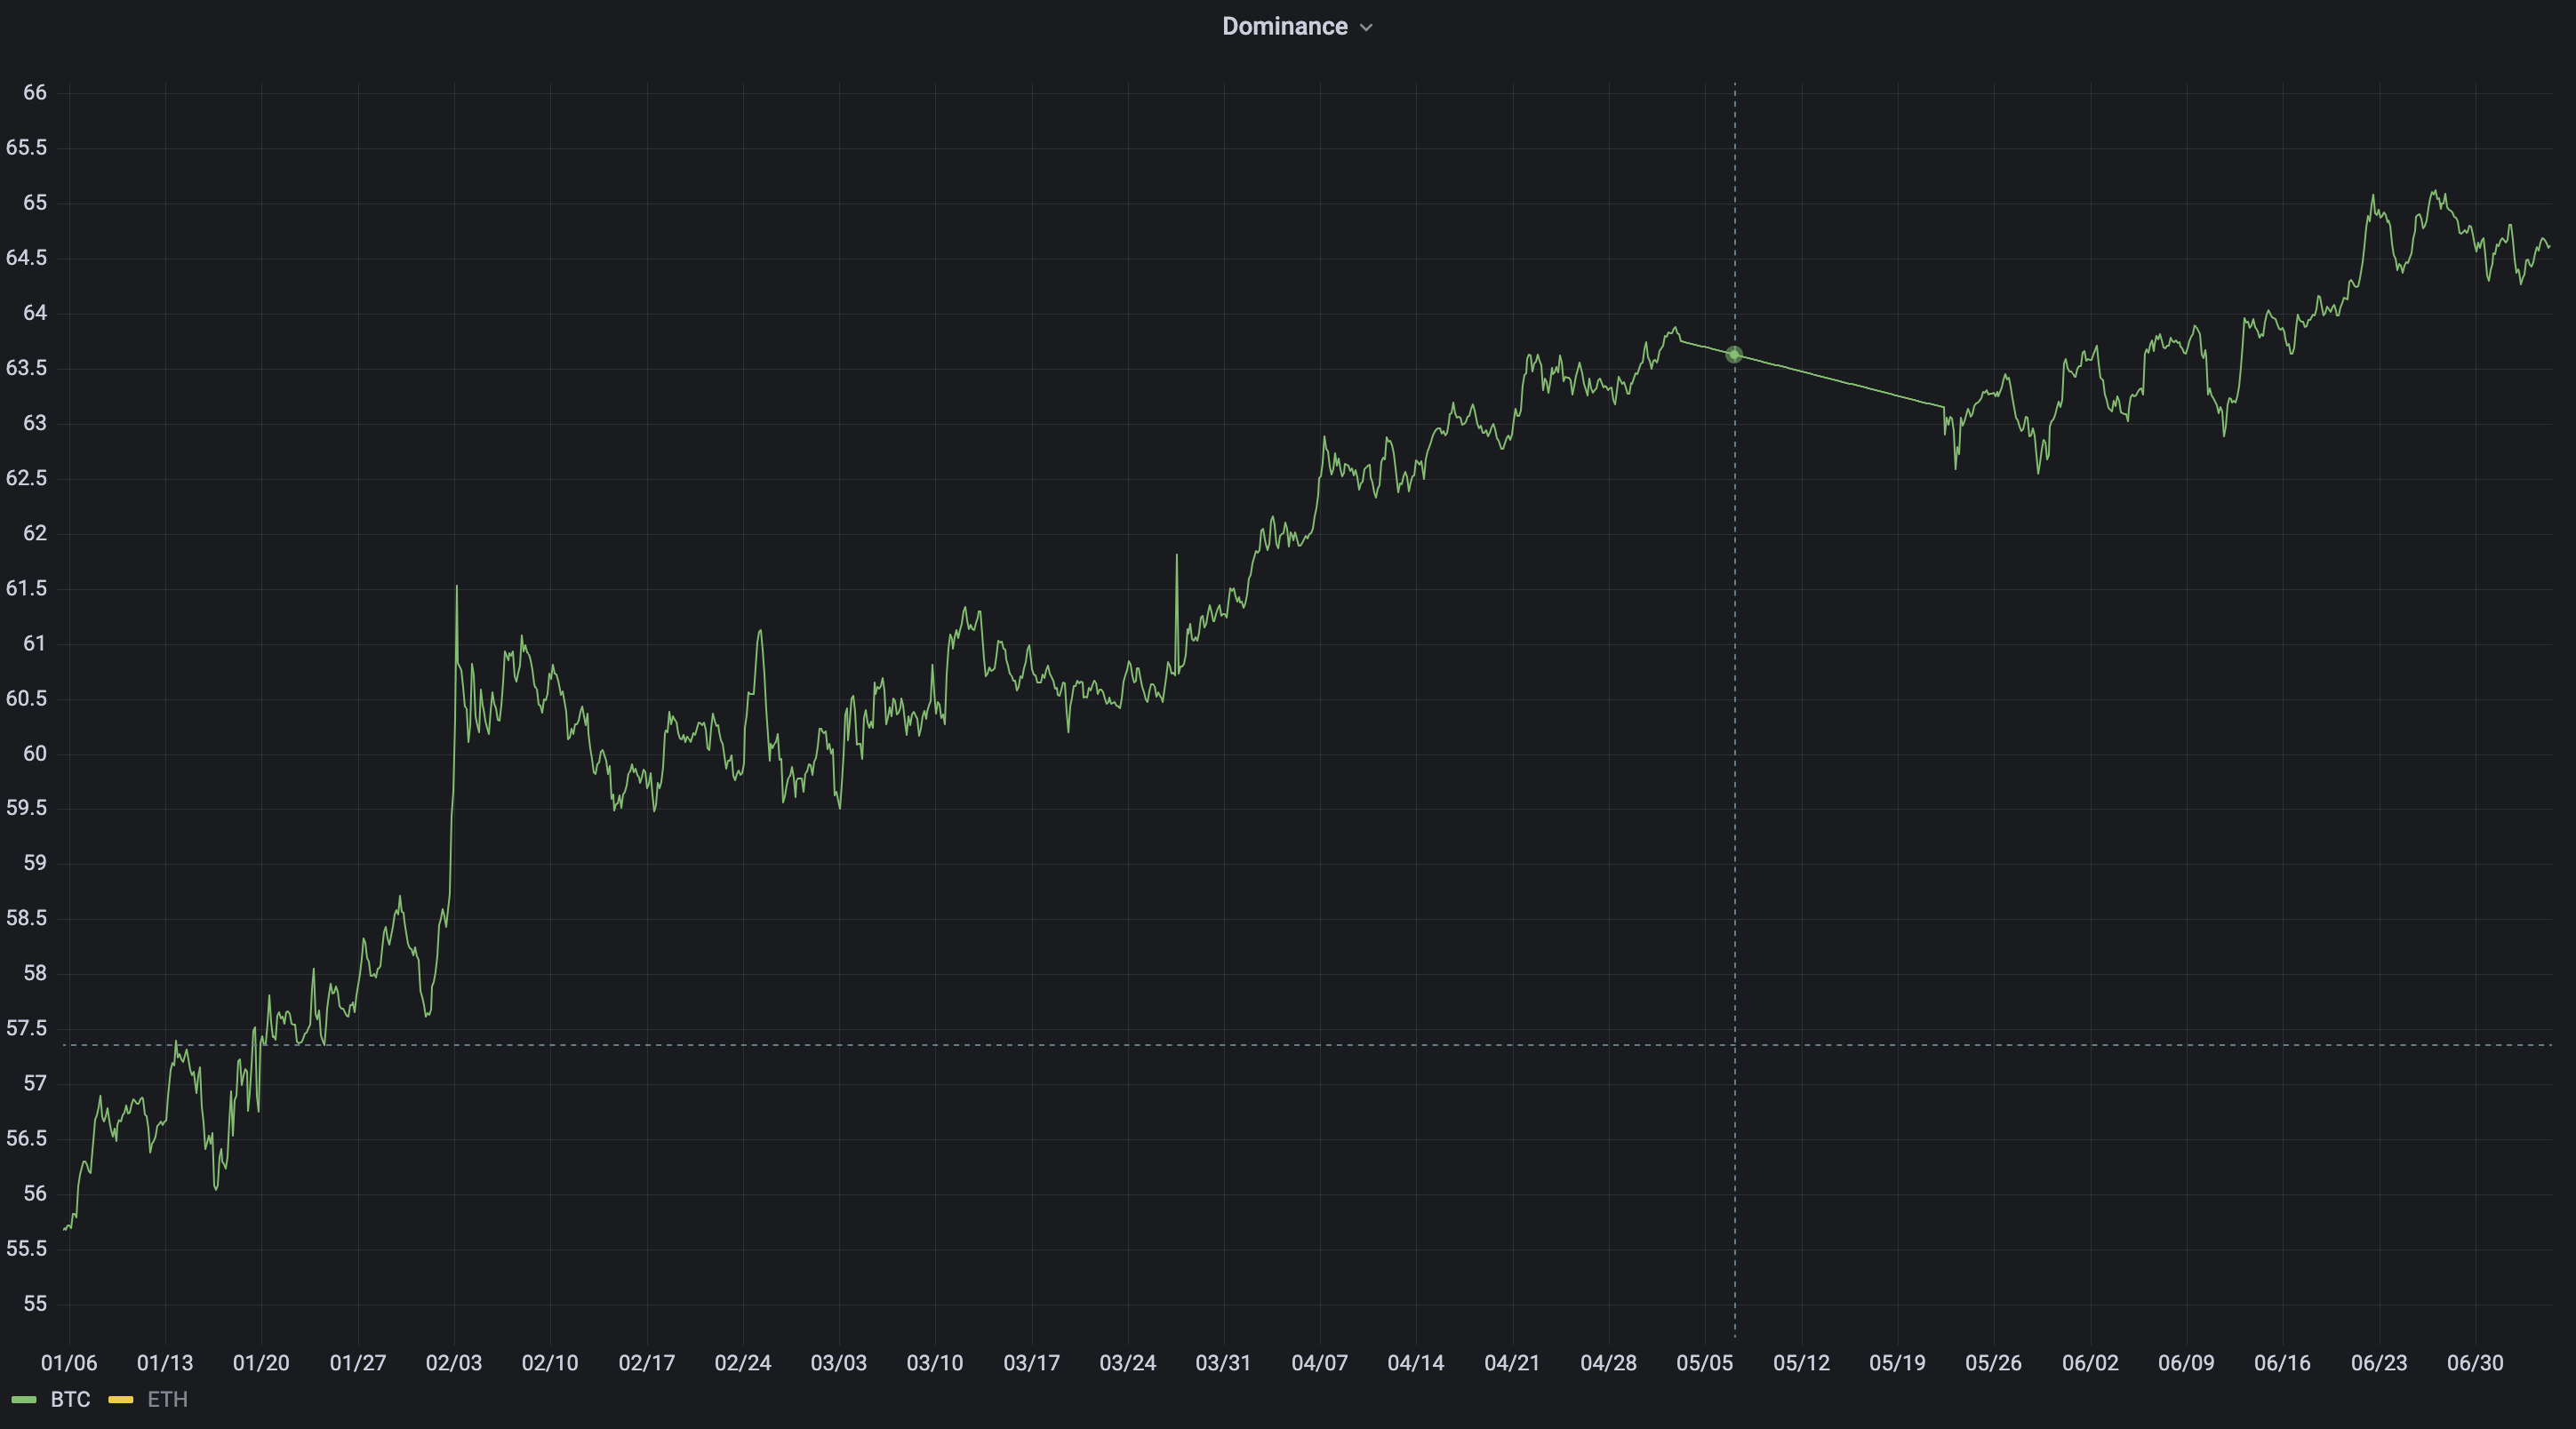Screen dimensions: 2576x1429
Task: Click the x-axis label 05/05
Action: (1705, 1363)
